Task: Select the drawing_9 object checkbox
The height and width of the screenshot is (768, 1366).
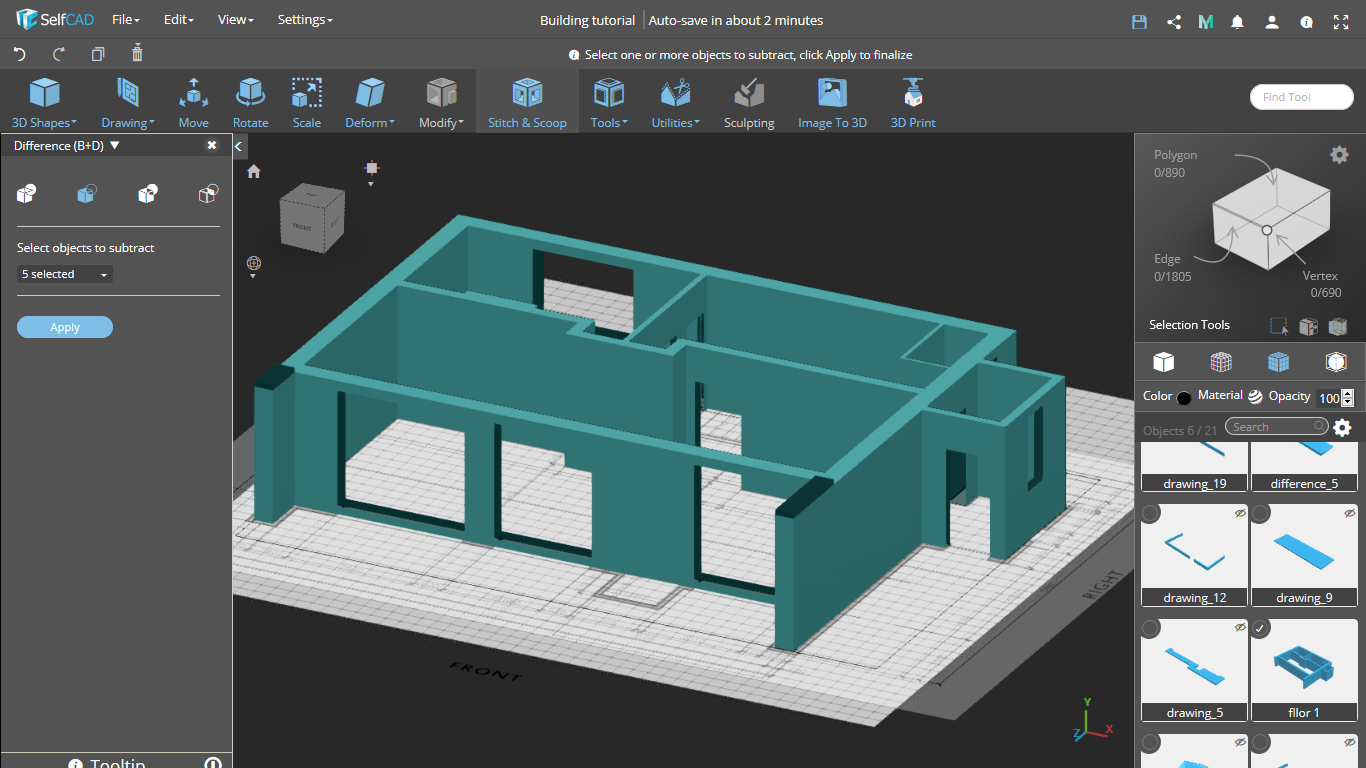Action: tap(1261, 513)
